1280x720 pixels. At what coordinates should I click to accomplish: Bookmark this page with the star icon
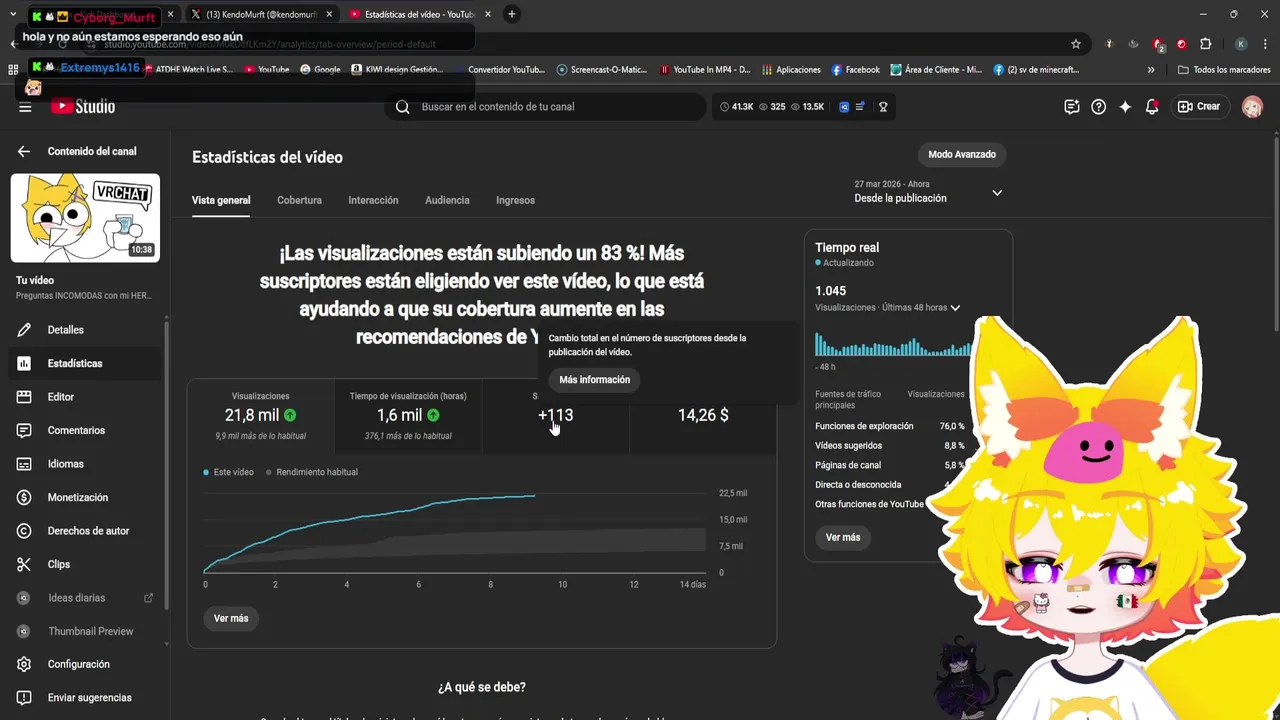coord(1076,44)
